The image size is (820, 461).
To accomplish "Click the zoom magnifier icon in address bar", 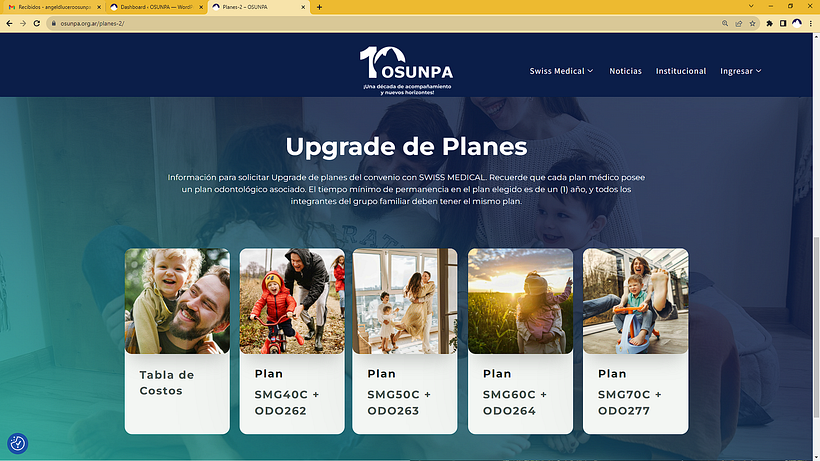I will (x=725, y=23).
